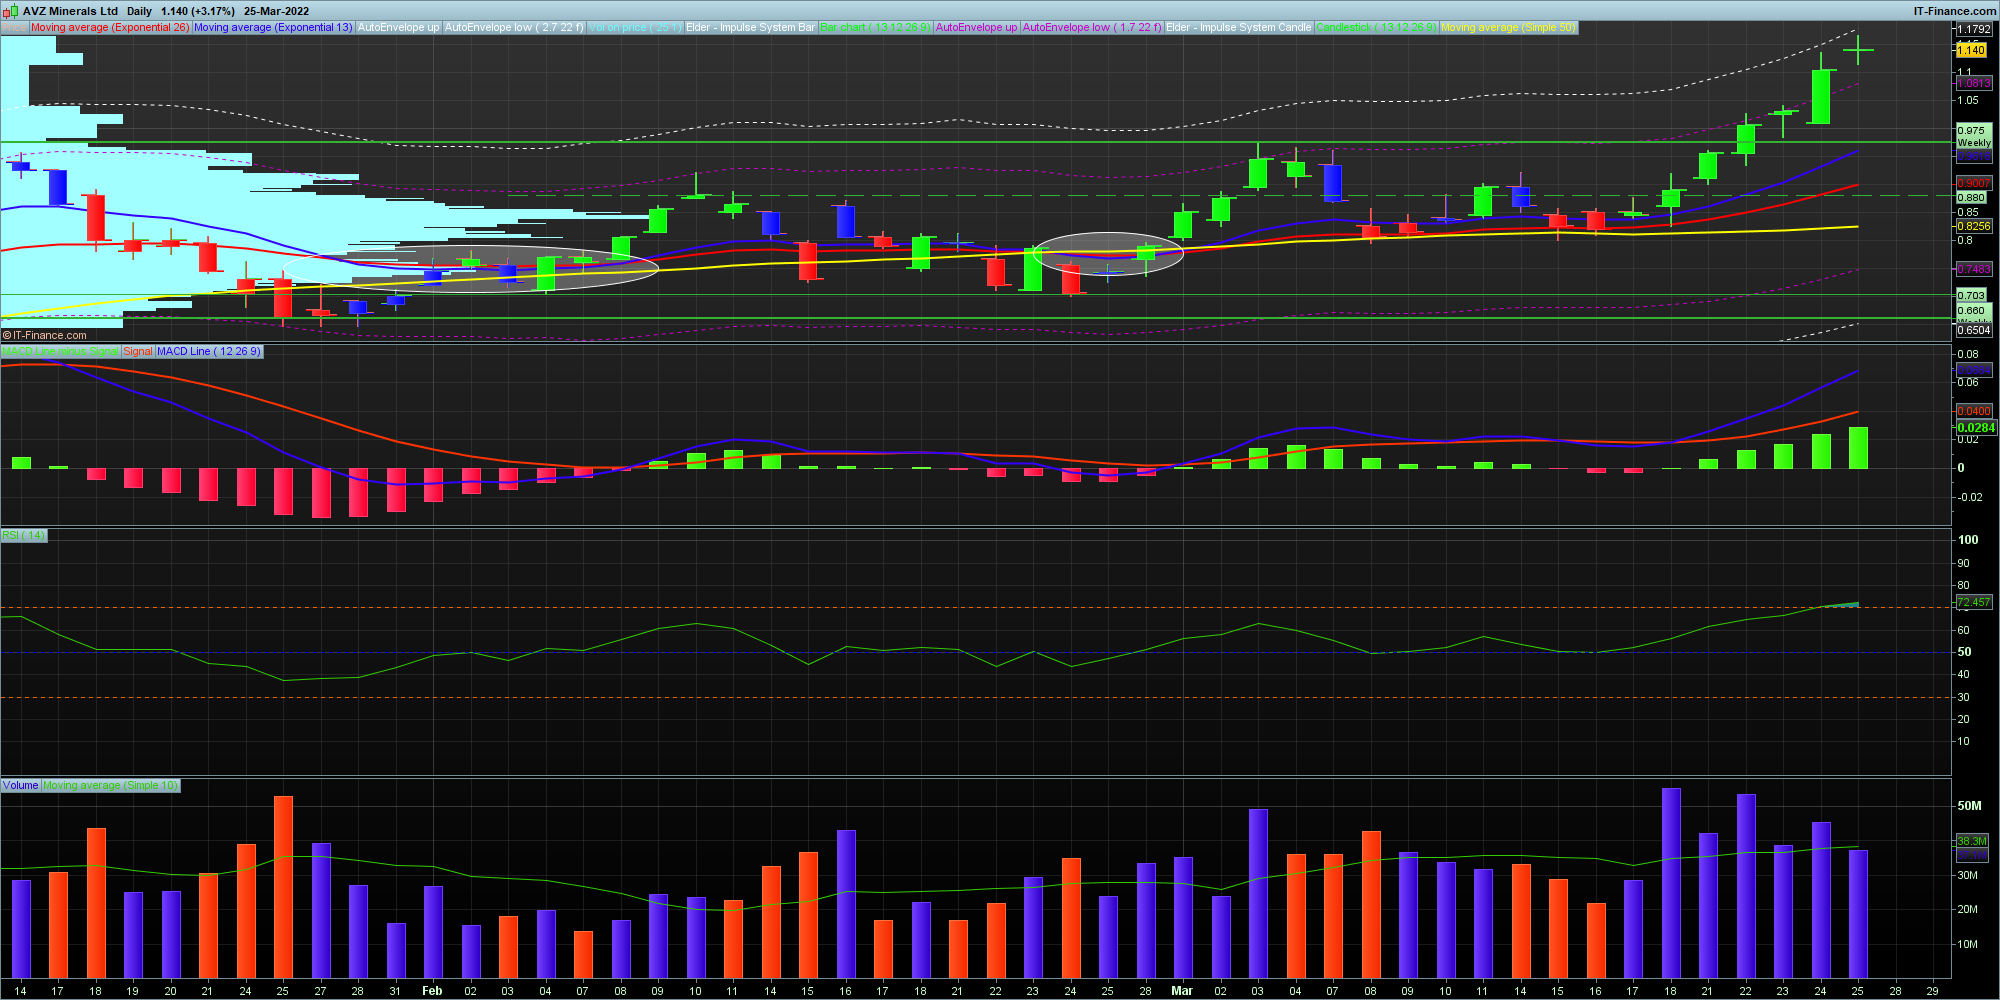The height and width of the screenshot is (1000, 2000).
Task: Select the AVZ Minerals Ltd instrument name
Action: pyautogui.click(x=70, y=11)
